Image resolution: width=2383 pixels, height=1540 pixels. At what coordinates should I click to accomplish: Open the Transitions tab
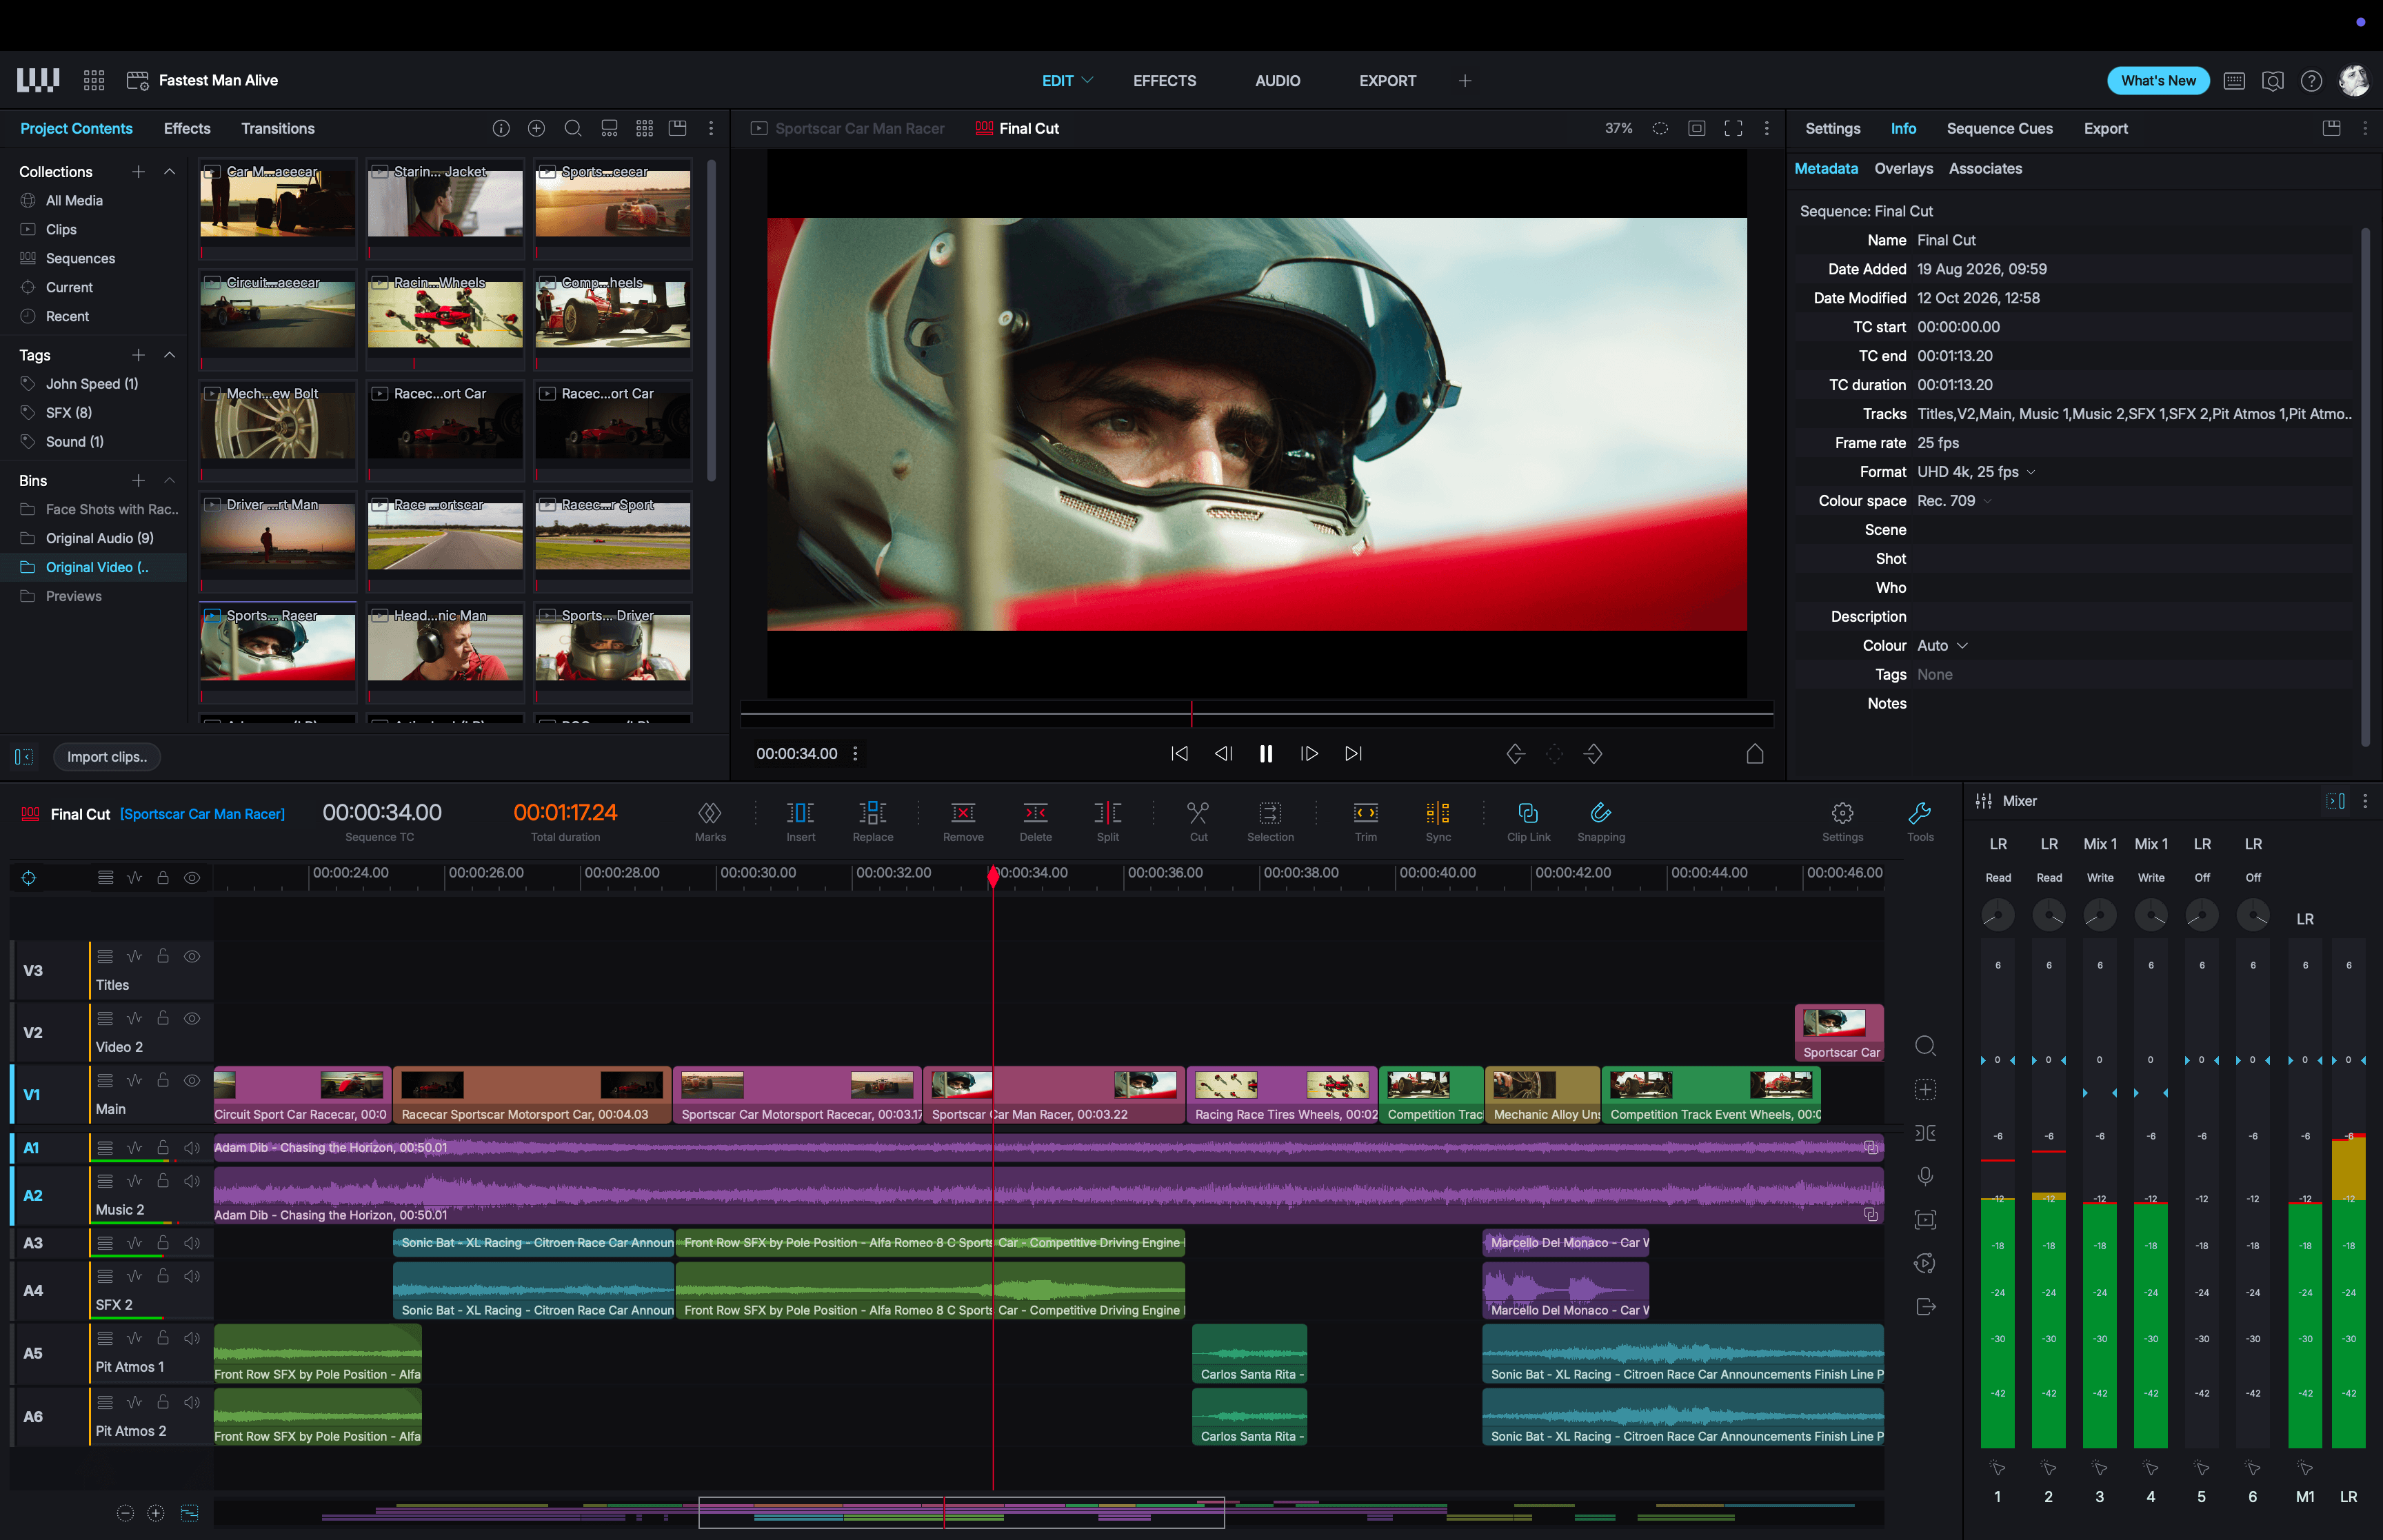point(277,128)
